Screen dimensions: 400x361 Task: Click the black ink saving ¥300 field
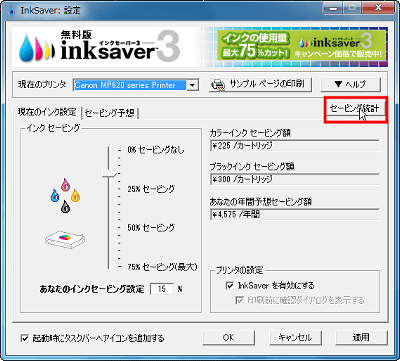point(295,179)
